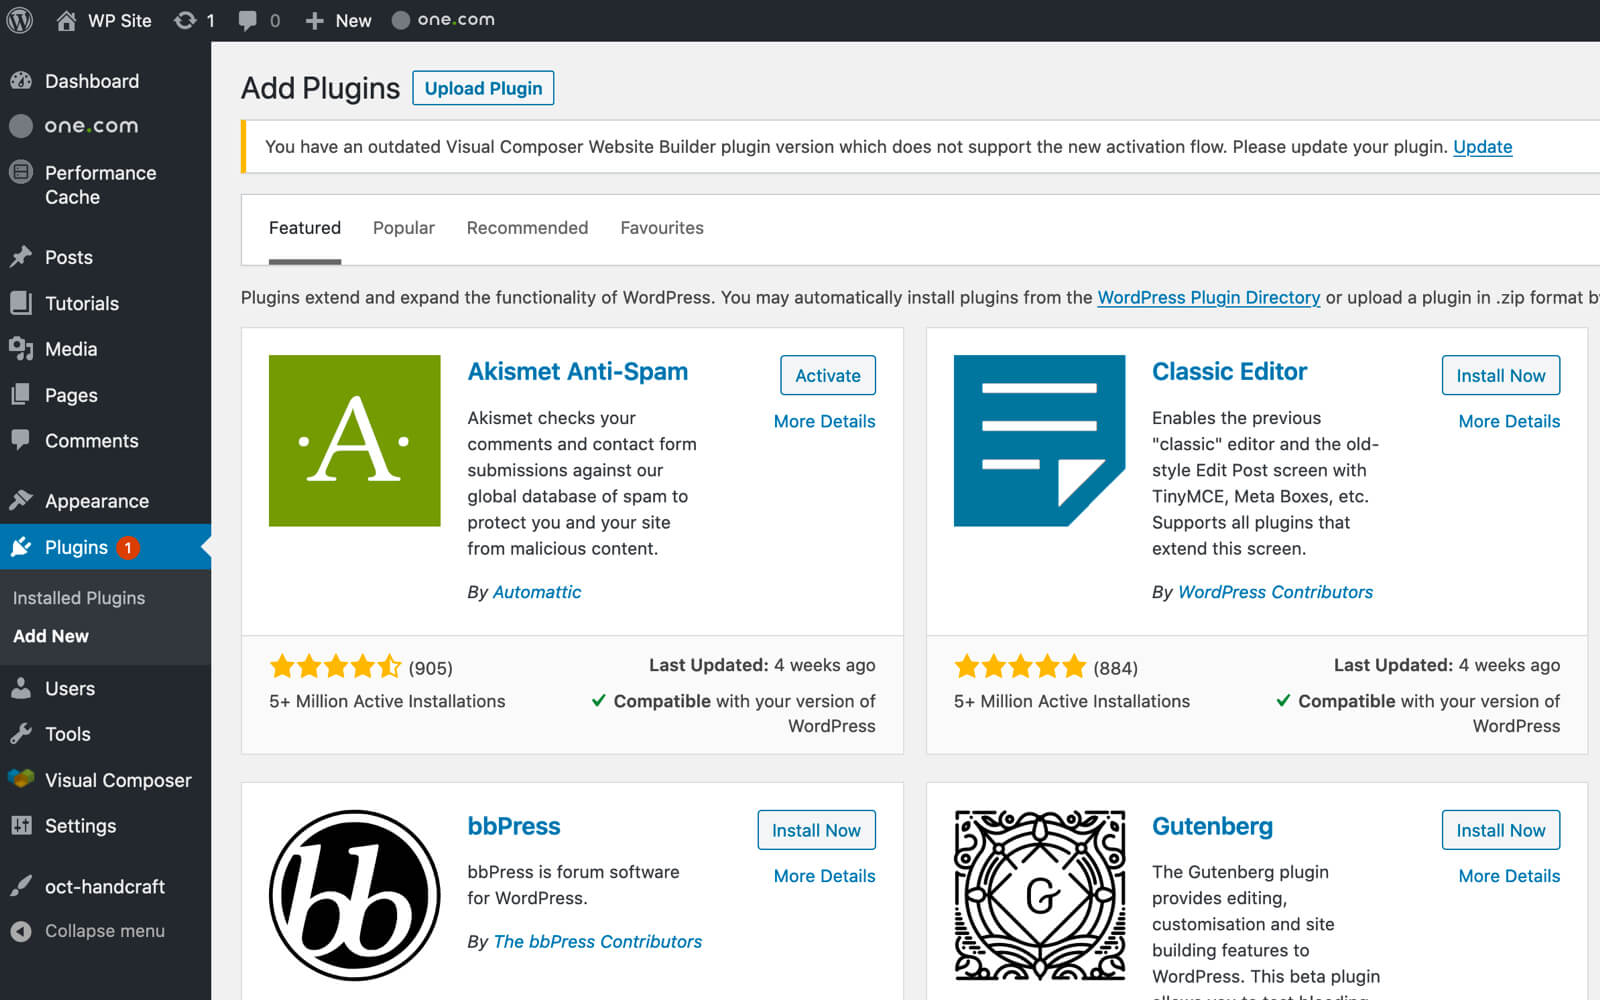Viewport: 1600px width, 1000px height.
Task: Click the Add Plugins page heading
Action: (320, 88)
